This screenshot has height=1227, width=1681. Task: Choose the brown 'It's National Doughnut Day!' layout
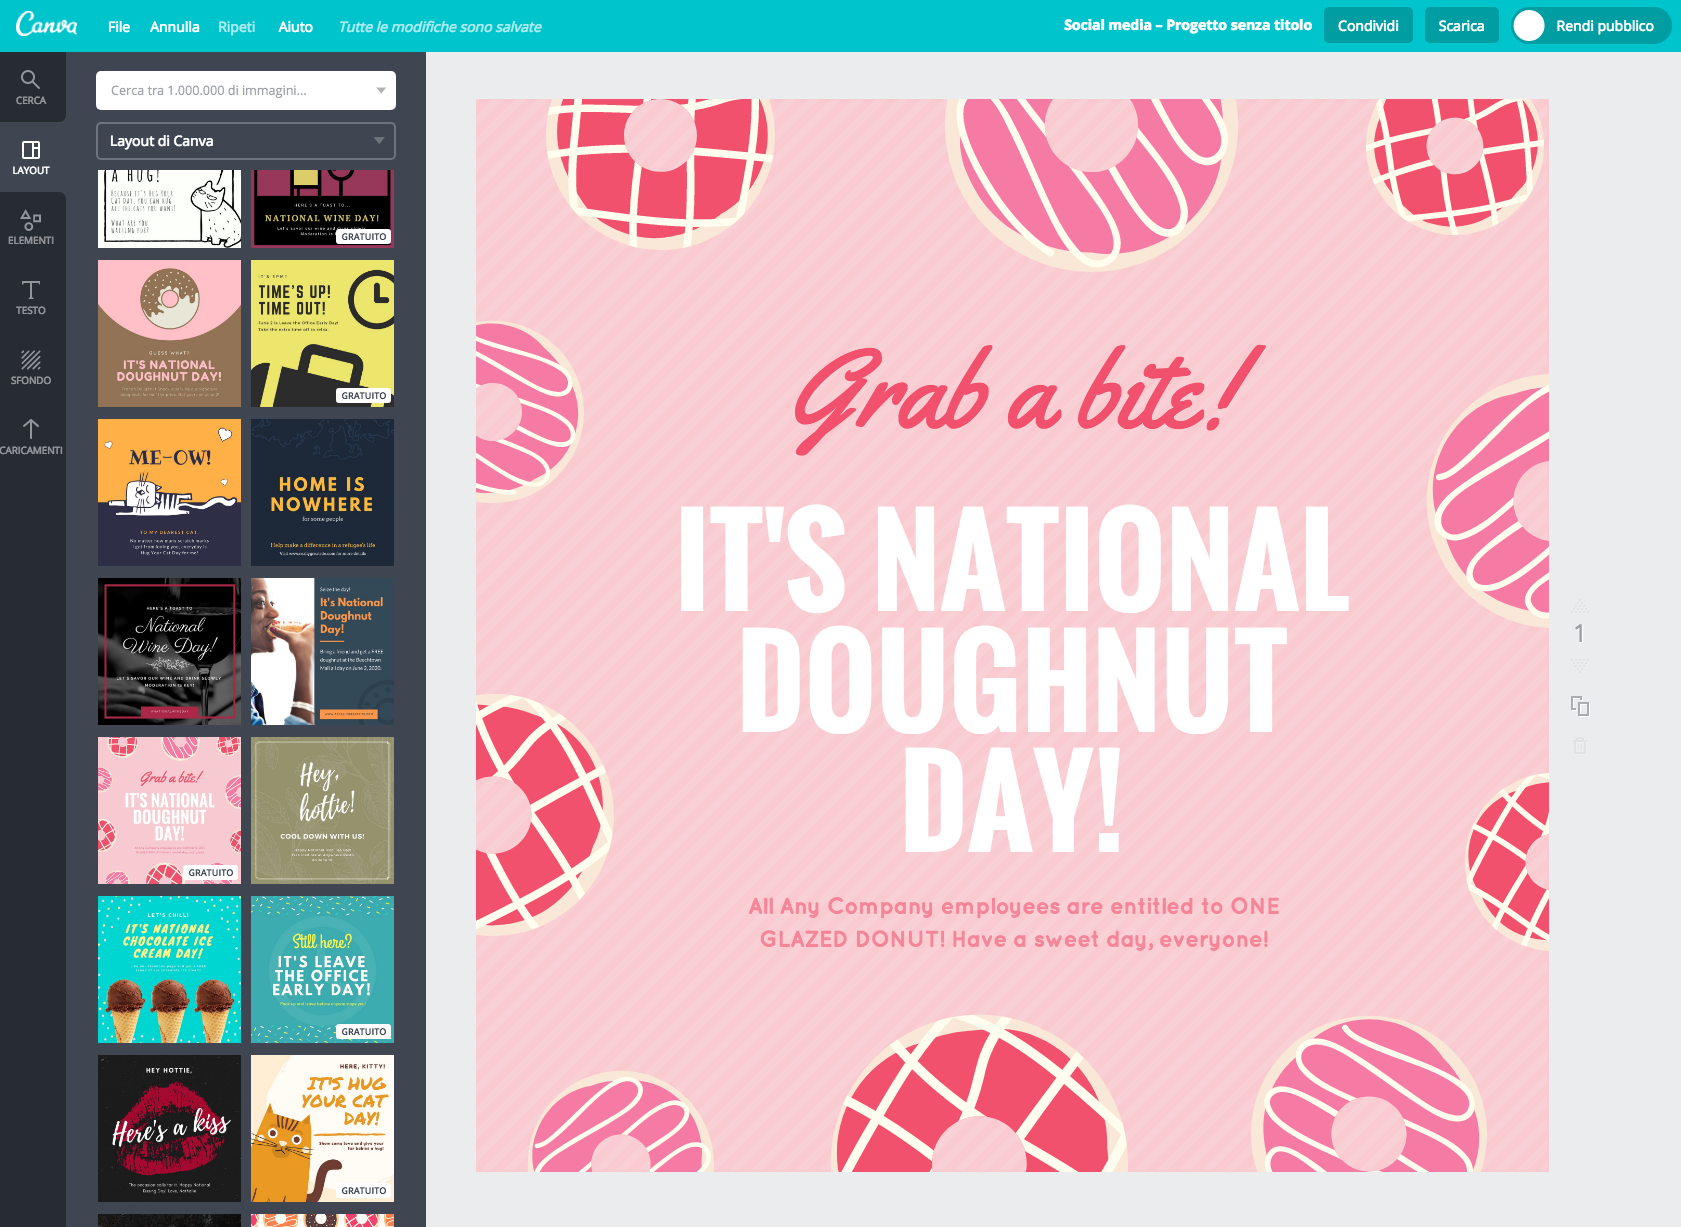(x=170, y=334)
